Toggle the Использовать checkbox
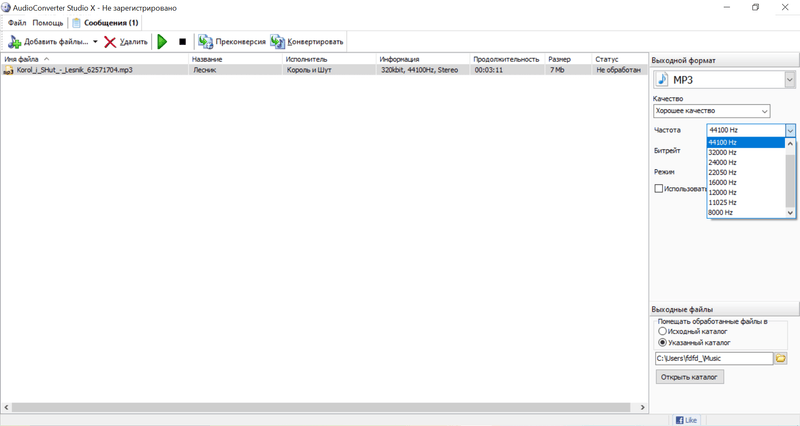Viewport: 800px width, 426px height. (659, 189)
